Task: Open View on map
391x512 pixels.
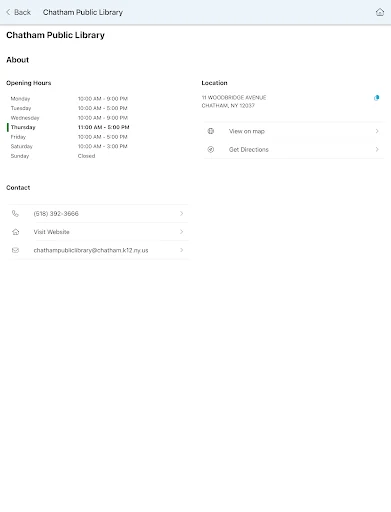Action: pos(294,131)
